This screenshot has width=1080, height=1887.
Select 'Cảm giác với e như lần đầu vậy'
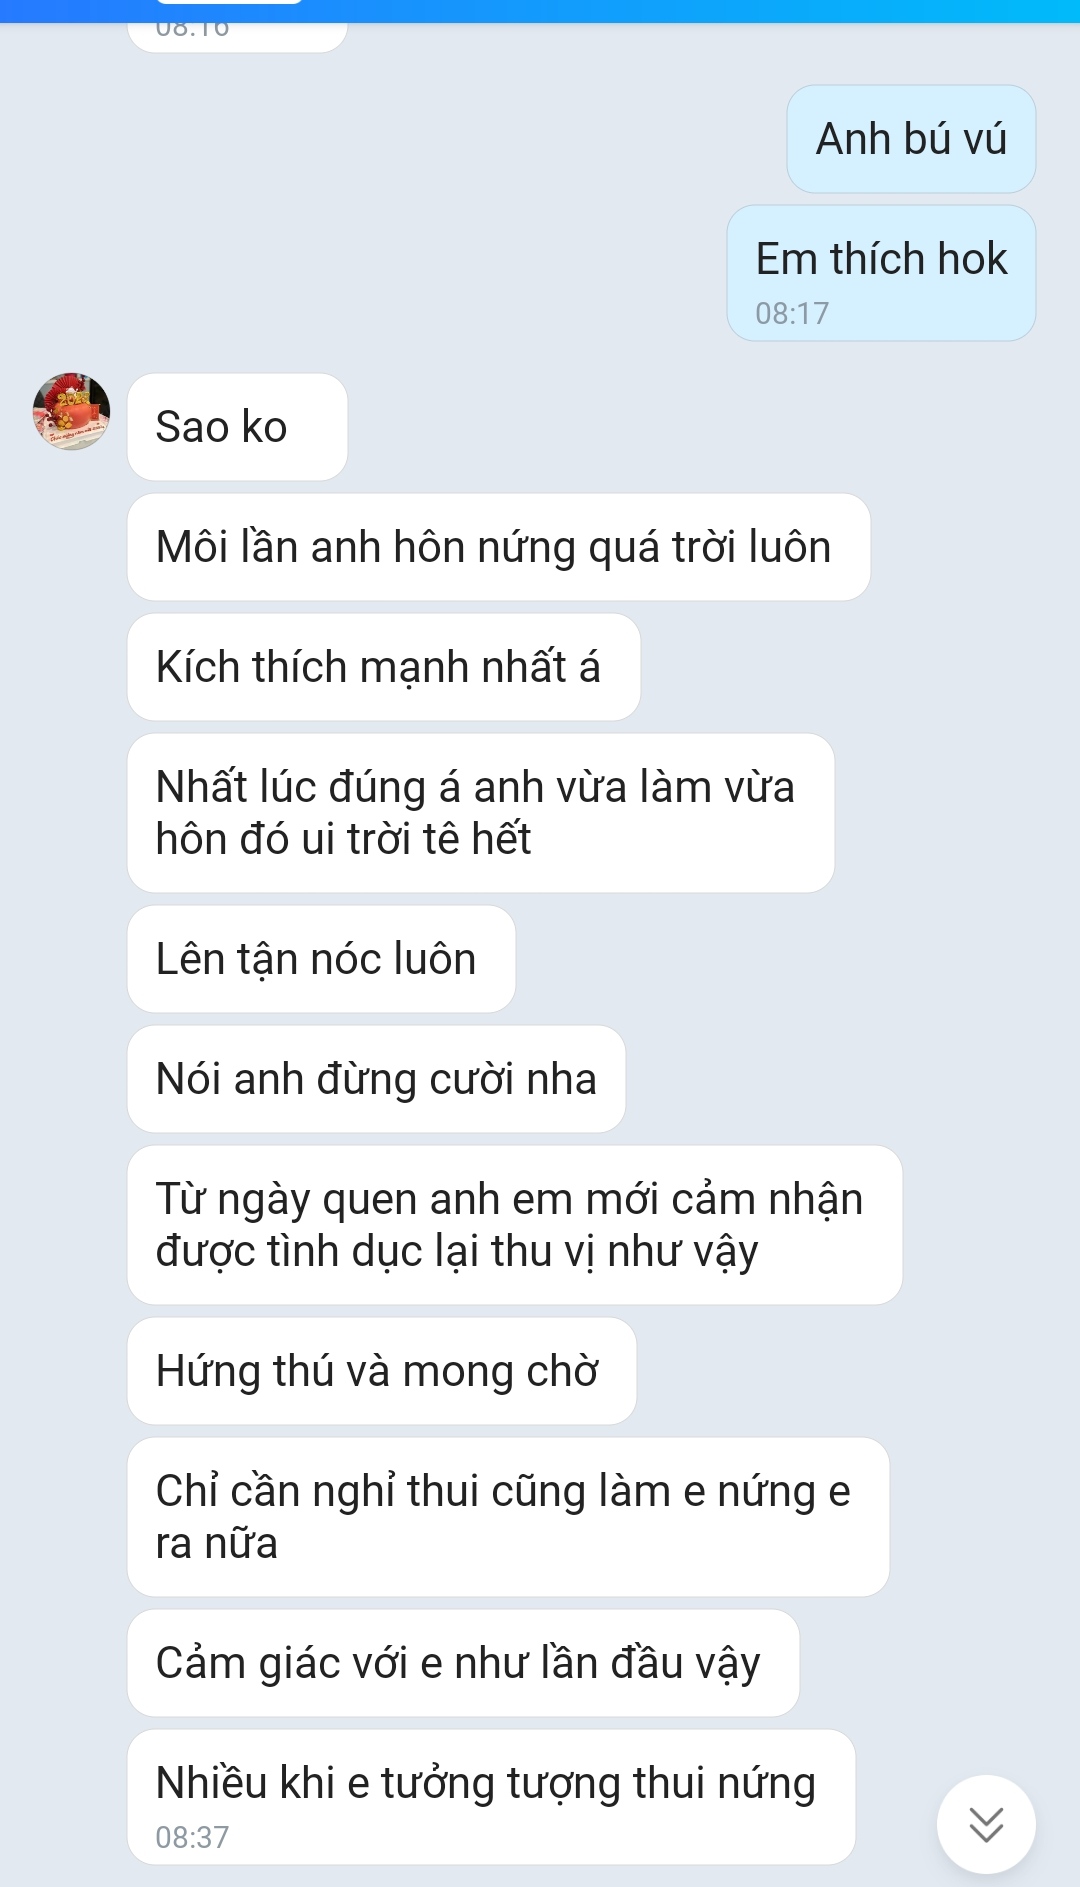click(463, 1663)
